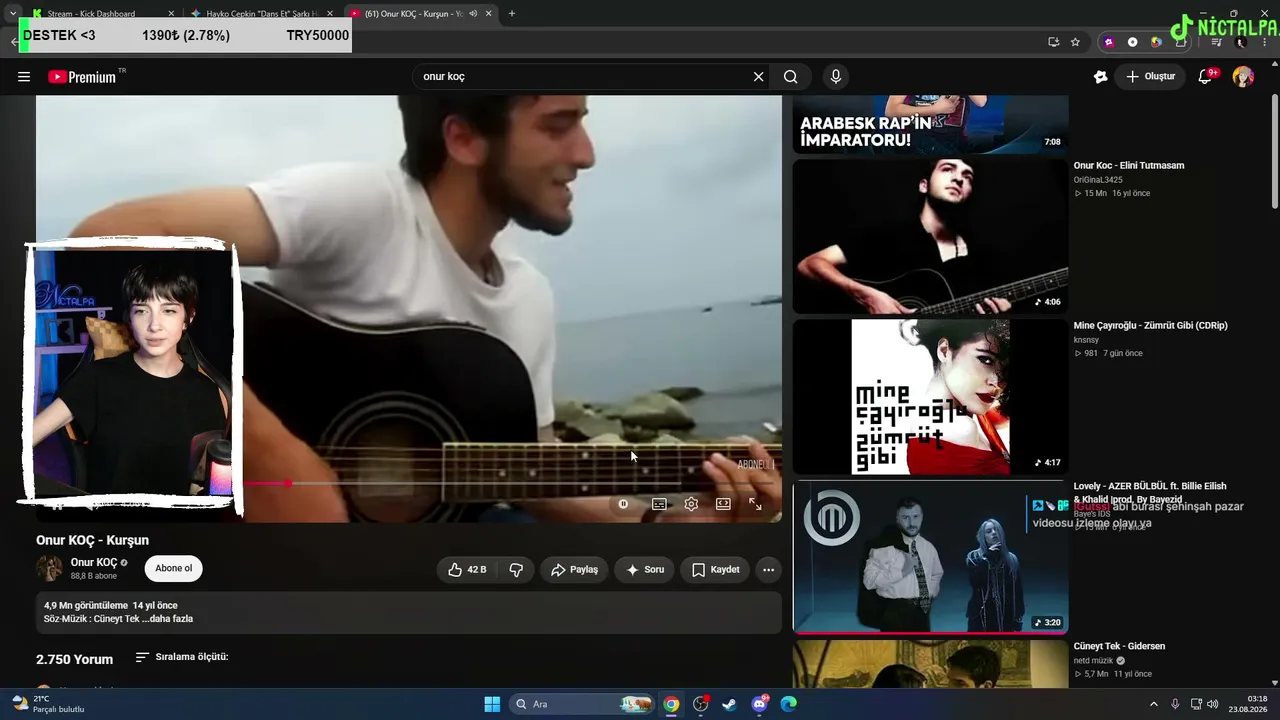Close the Onur KOÇ - Kurşun tab
Image resolution: width=1280 pixels, height=720 pixels.
[489, 14]
